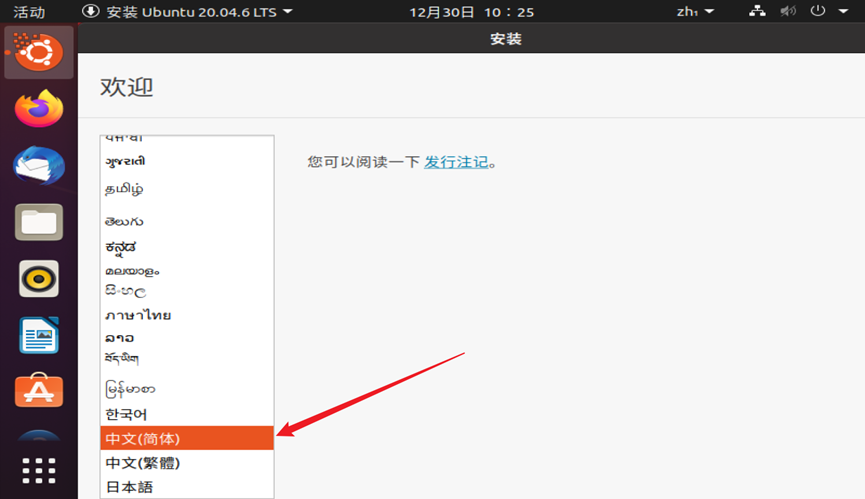Select Sinhala සිංහල language entry
Screen dimensions: 865x499
click(x=187, y=291)
